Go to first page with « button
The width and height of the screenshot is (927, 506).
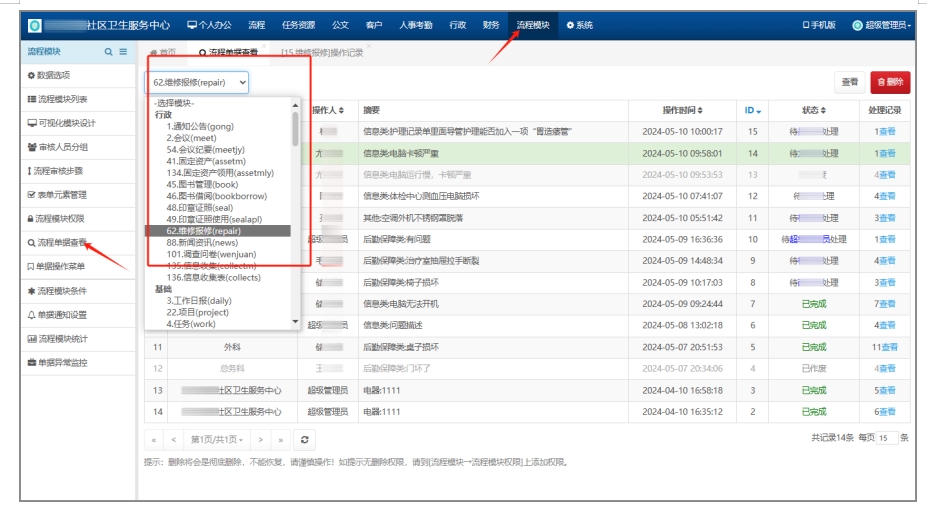154,439
